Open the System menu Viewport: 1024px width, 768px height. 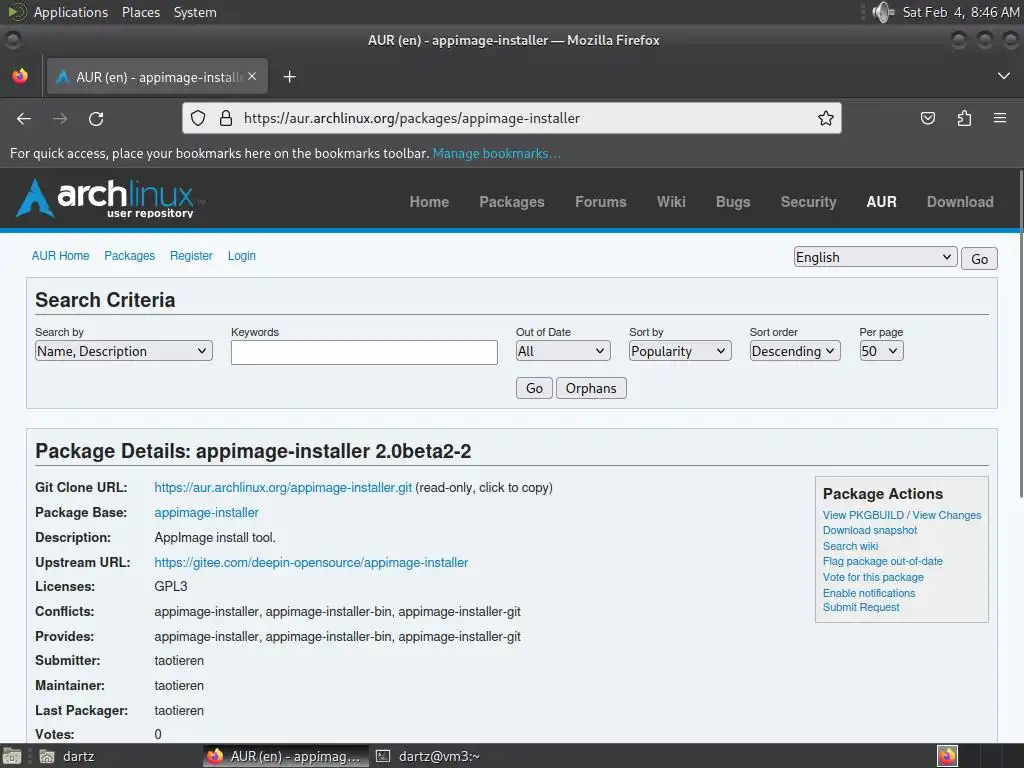pyautogui.click(x=195, y=12)
